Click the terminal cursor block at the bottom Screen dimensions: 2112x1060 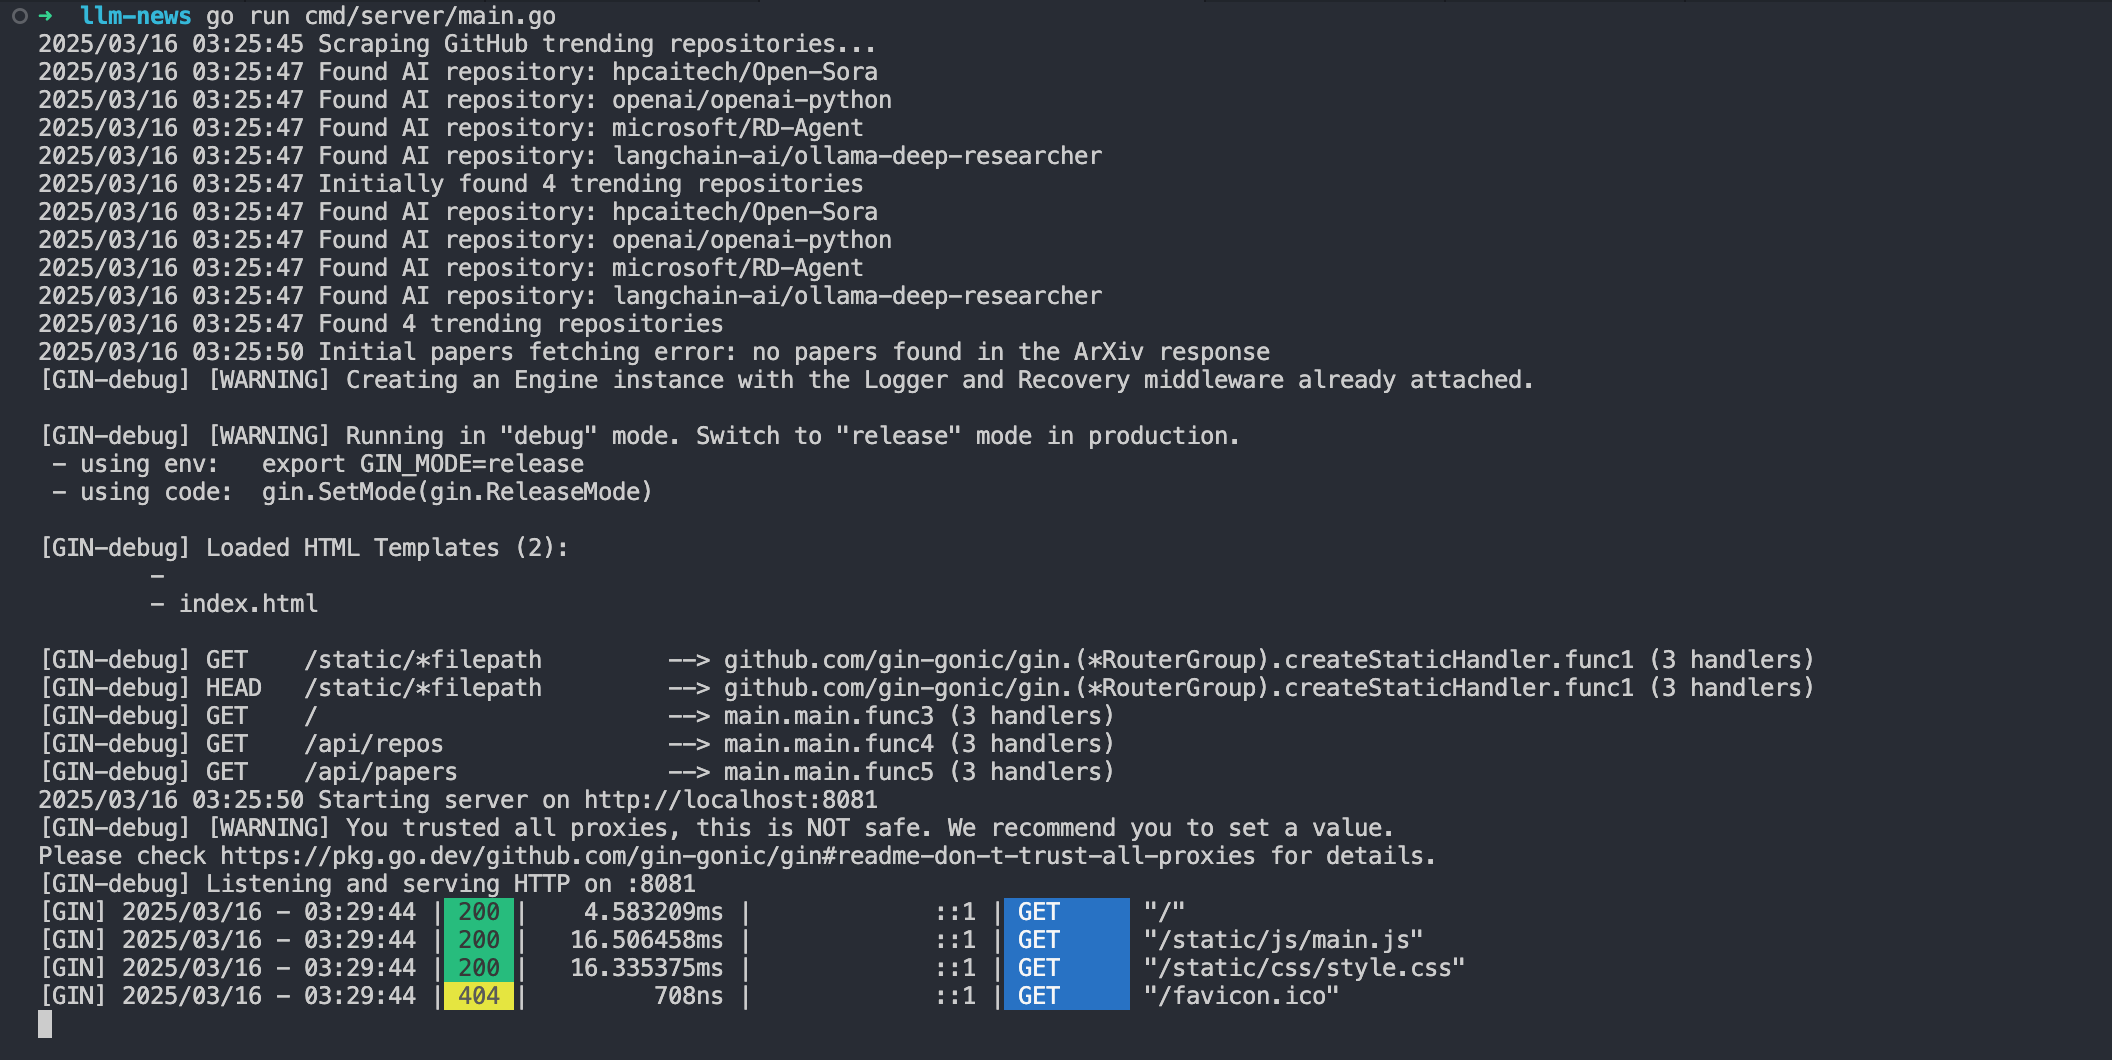[45, 1024]
